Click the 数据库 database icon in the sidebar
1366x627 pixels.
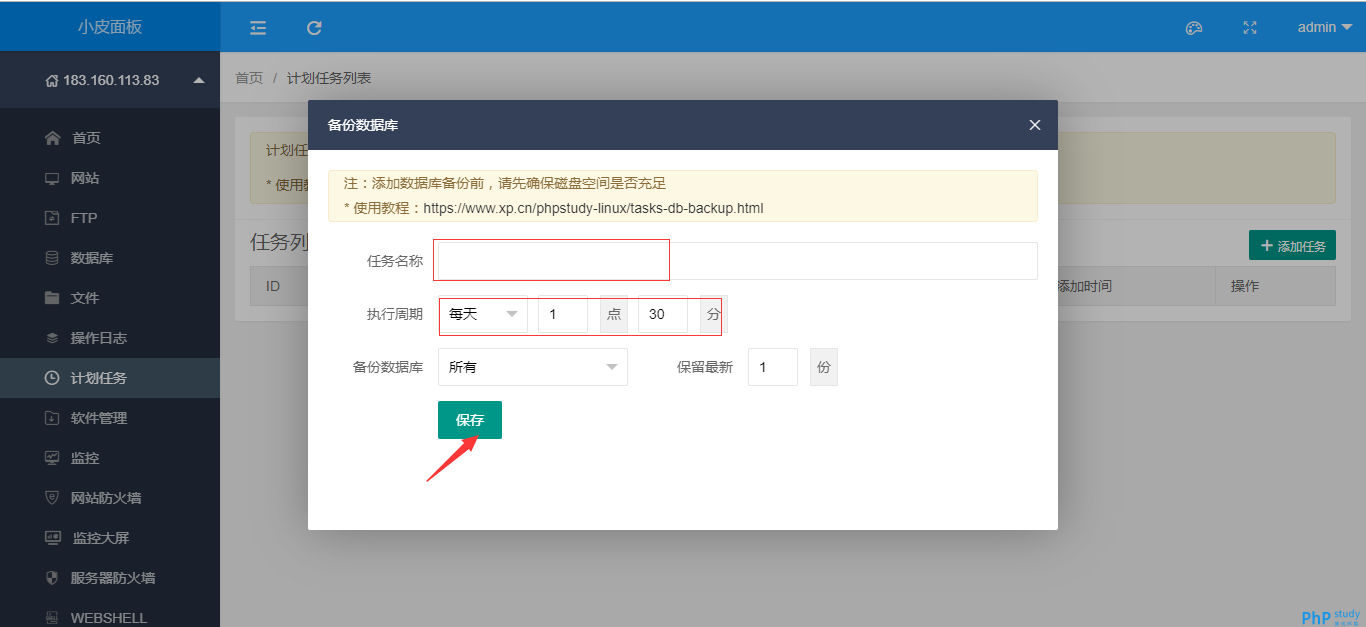(x=52, y=258)
